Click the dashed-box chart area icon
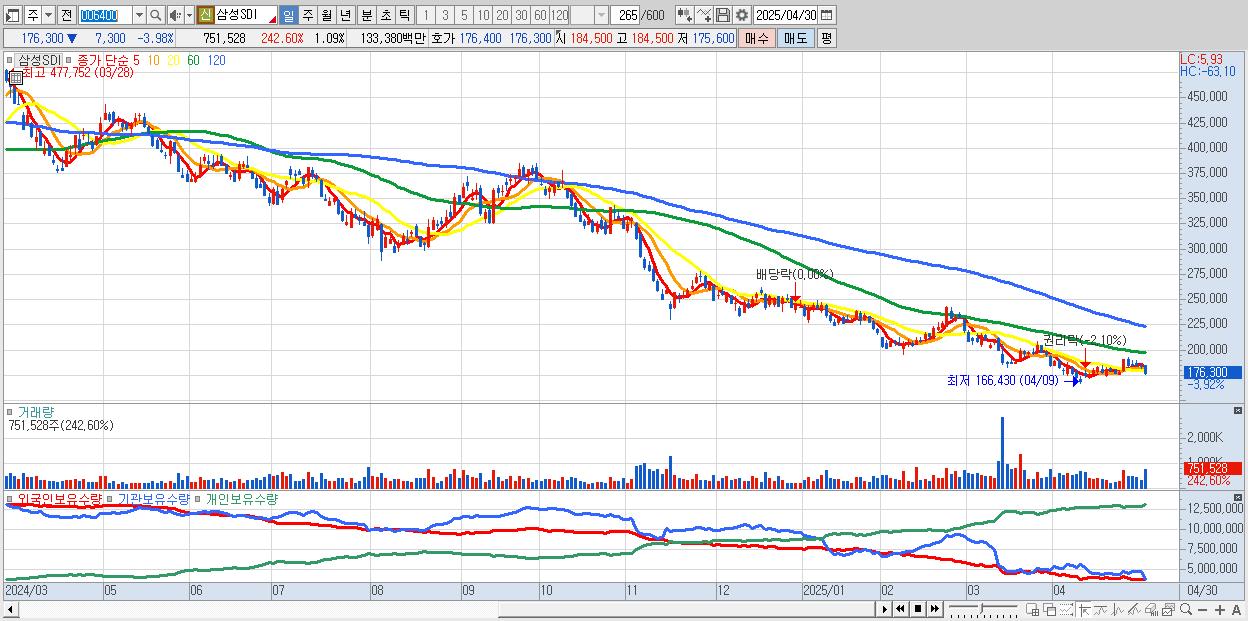The width and height of the screenshot is (1248, 621). [x=1066, y=609]
